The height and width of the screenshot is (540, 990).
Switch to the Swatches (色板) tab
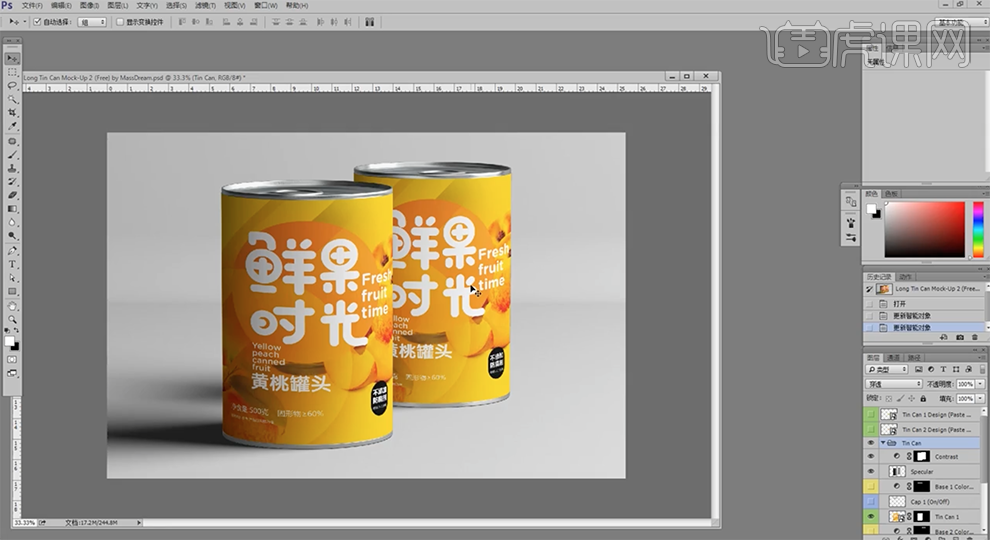(892, 193)
